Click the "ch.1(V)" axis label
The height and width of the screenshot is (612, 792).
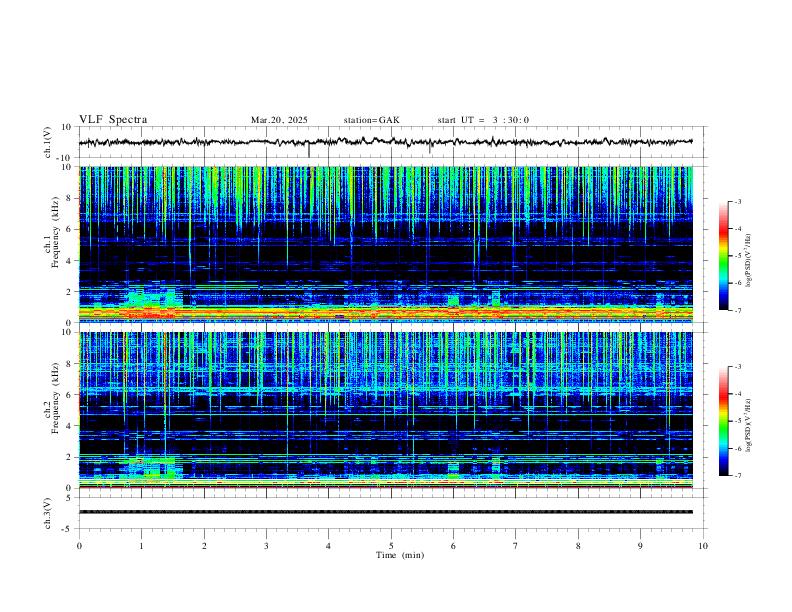tap(48, 142)
